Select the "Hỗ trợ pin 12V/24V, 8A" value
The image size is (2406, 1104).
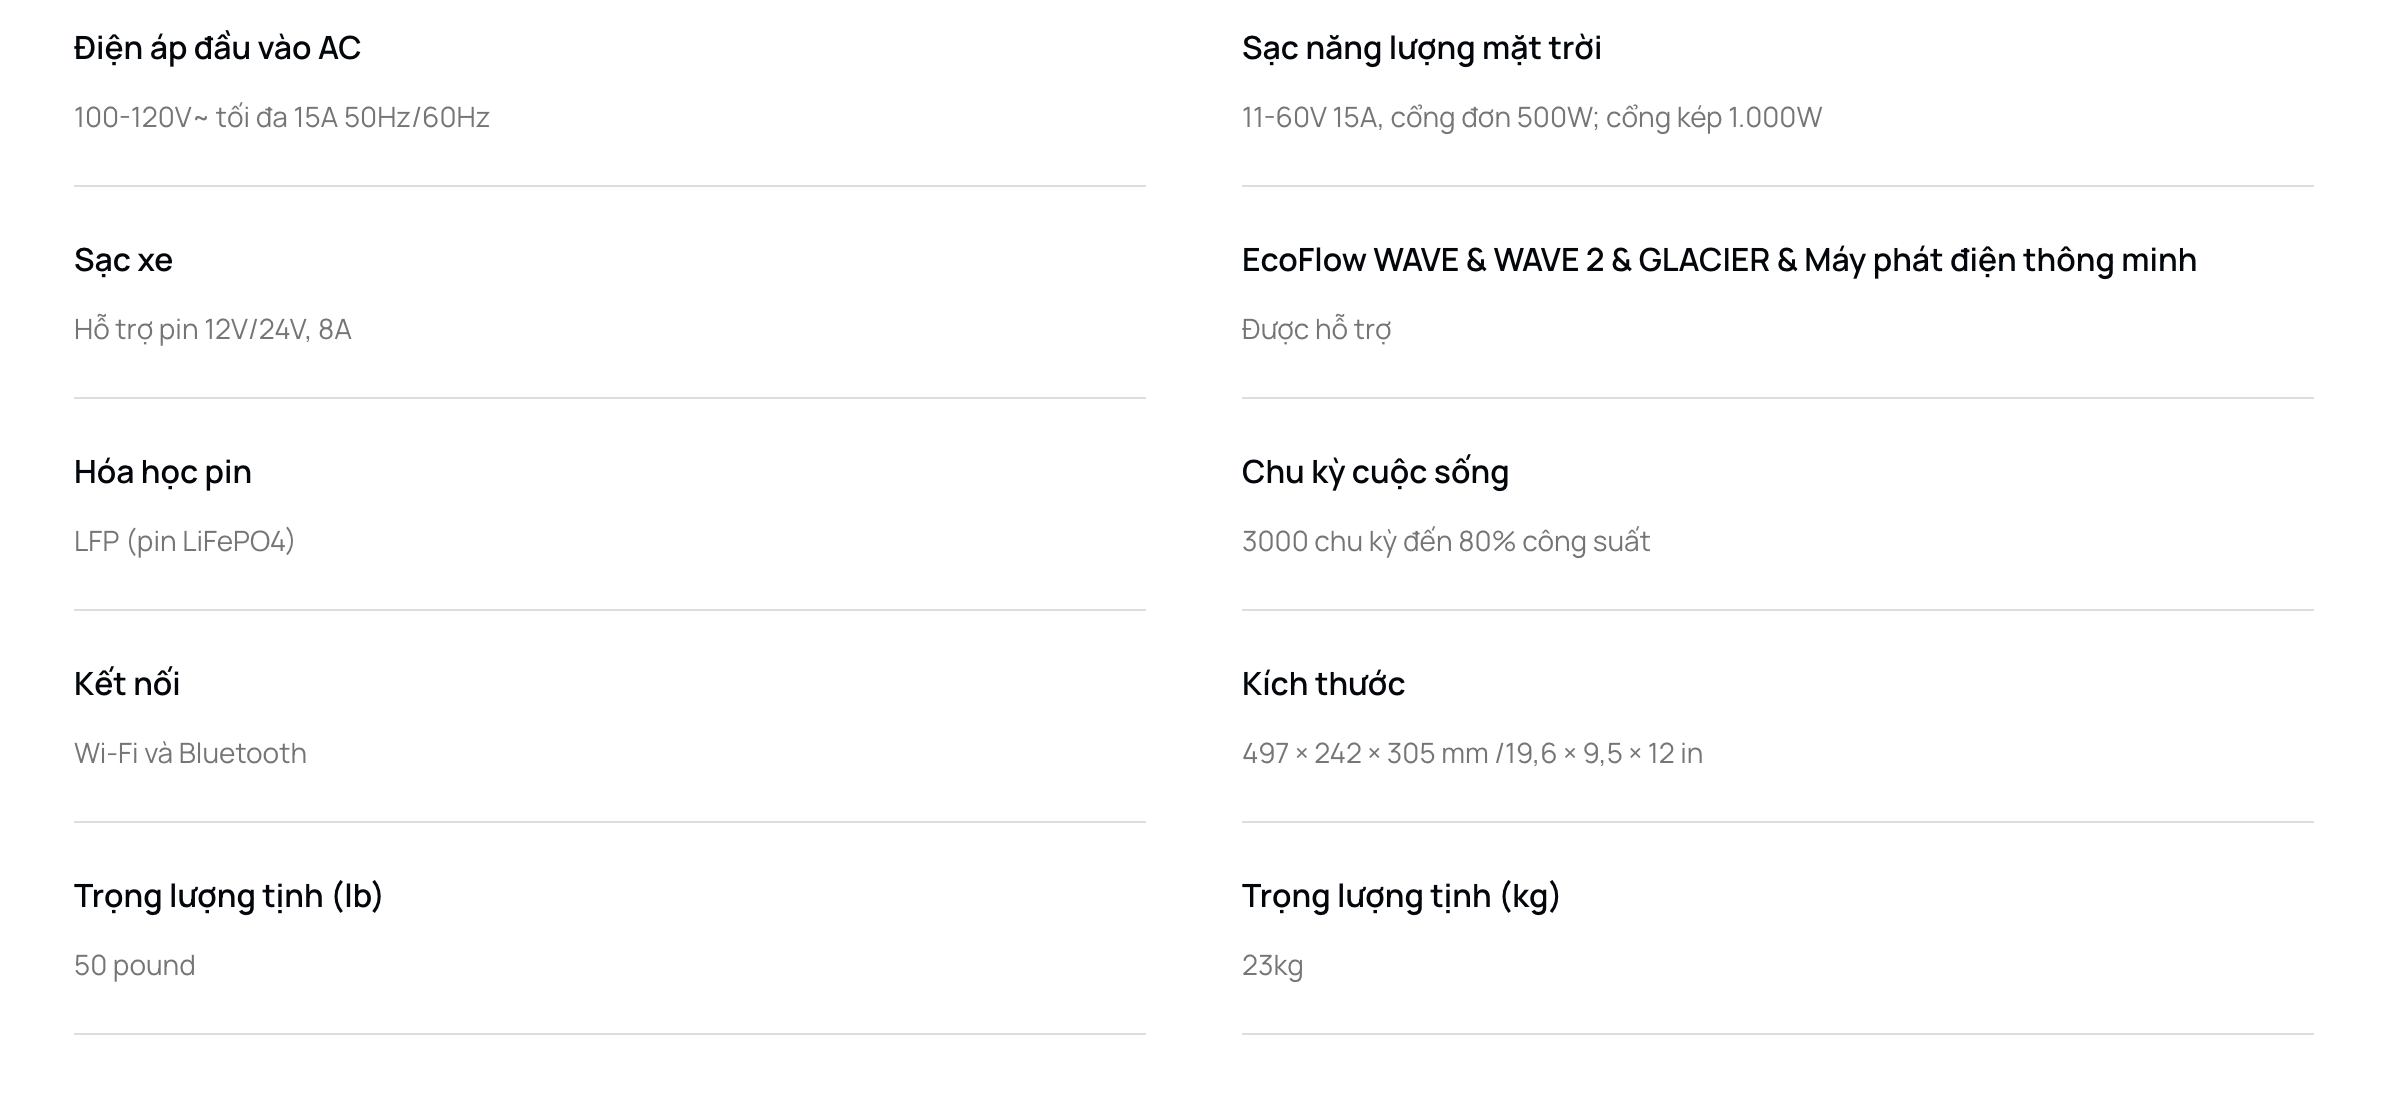212,330
